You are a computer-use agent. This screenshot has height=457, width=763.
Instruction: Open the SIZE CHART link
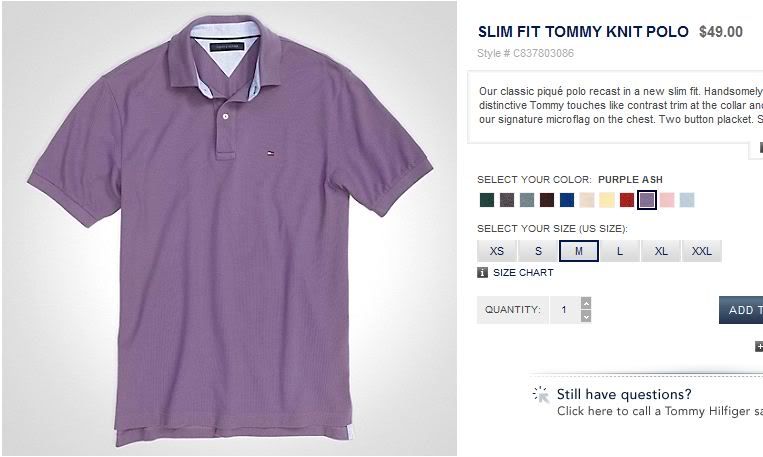click(x=523, y=272)
